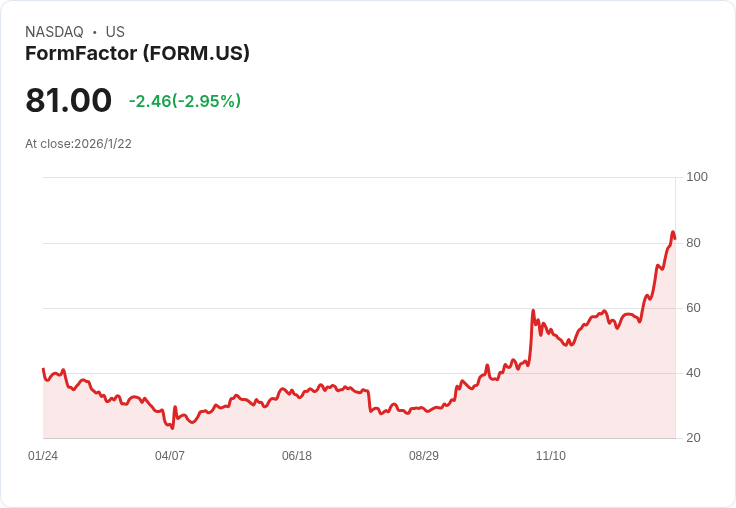Click the chart's lowest dip near 04/07

click(172, 428)
